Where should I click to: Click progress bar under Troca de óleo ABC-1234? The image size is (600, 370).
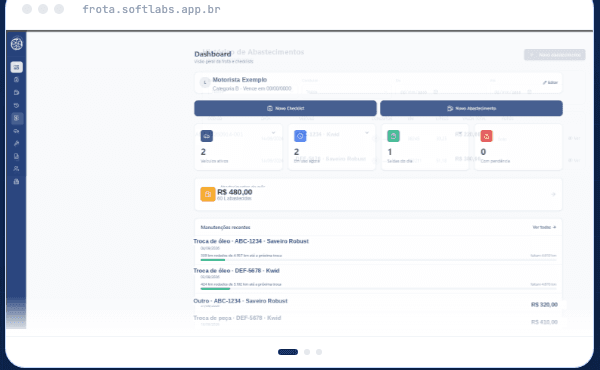click(378, 260)
